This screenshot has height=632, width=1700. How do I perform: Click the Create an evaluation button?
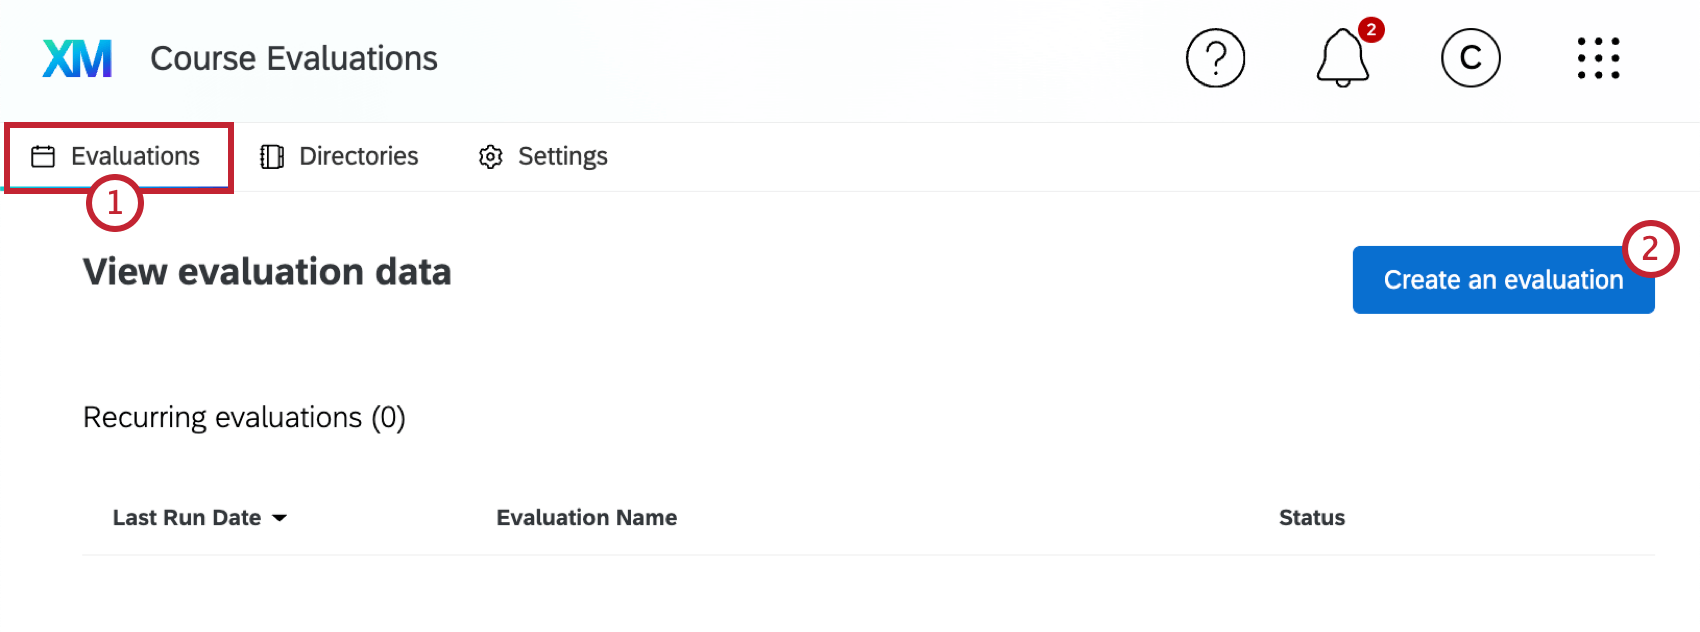pos(1503,280)
